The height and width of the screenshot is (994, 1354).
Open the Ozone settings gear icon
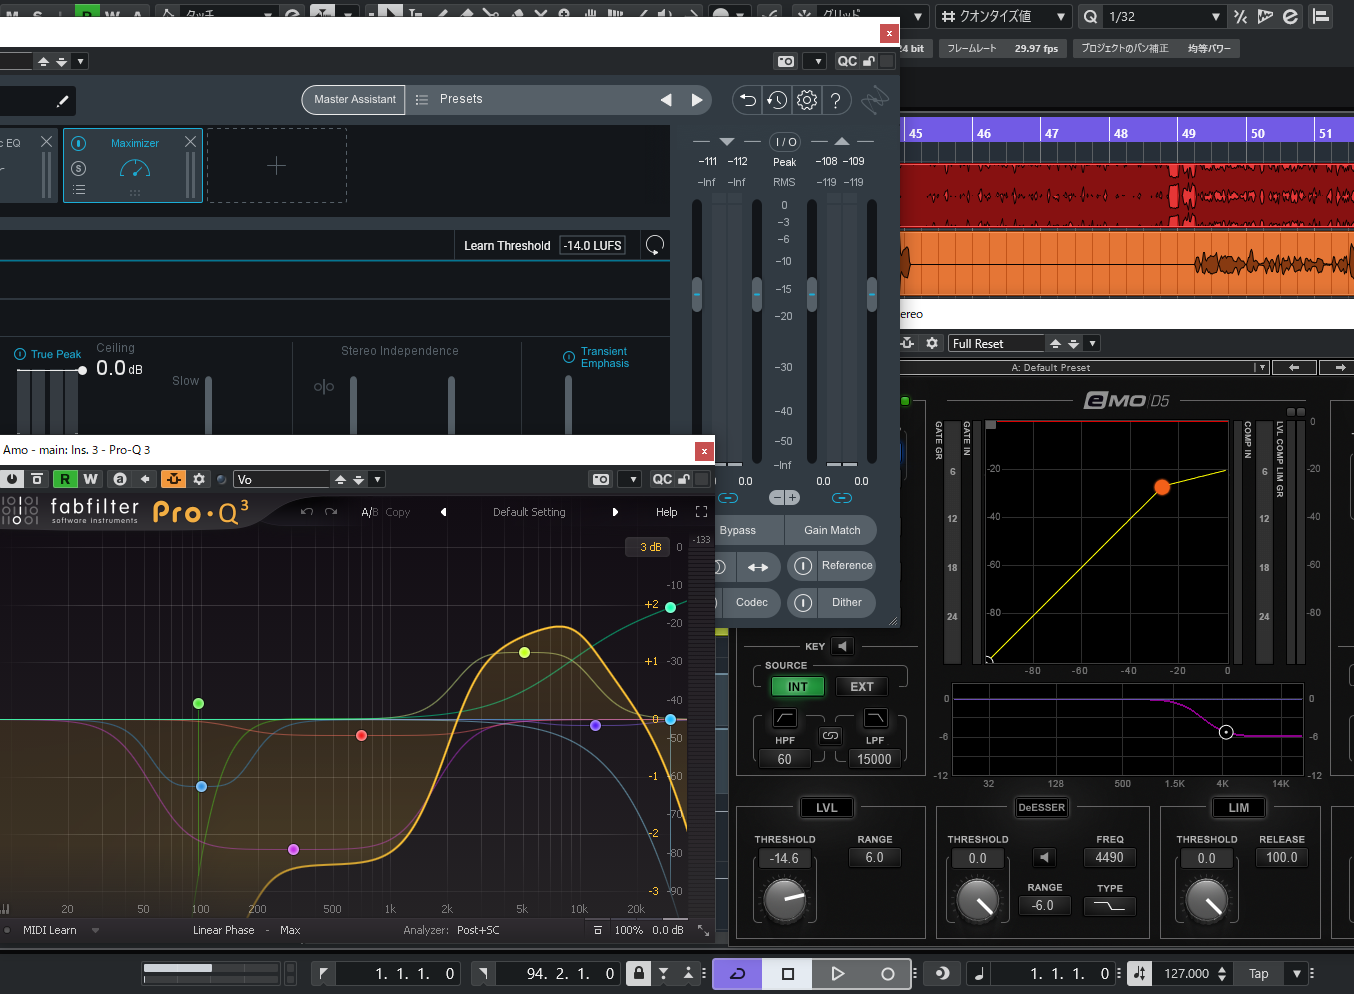(x=807, y=100)
